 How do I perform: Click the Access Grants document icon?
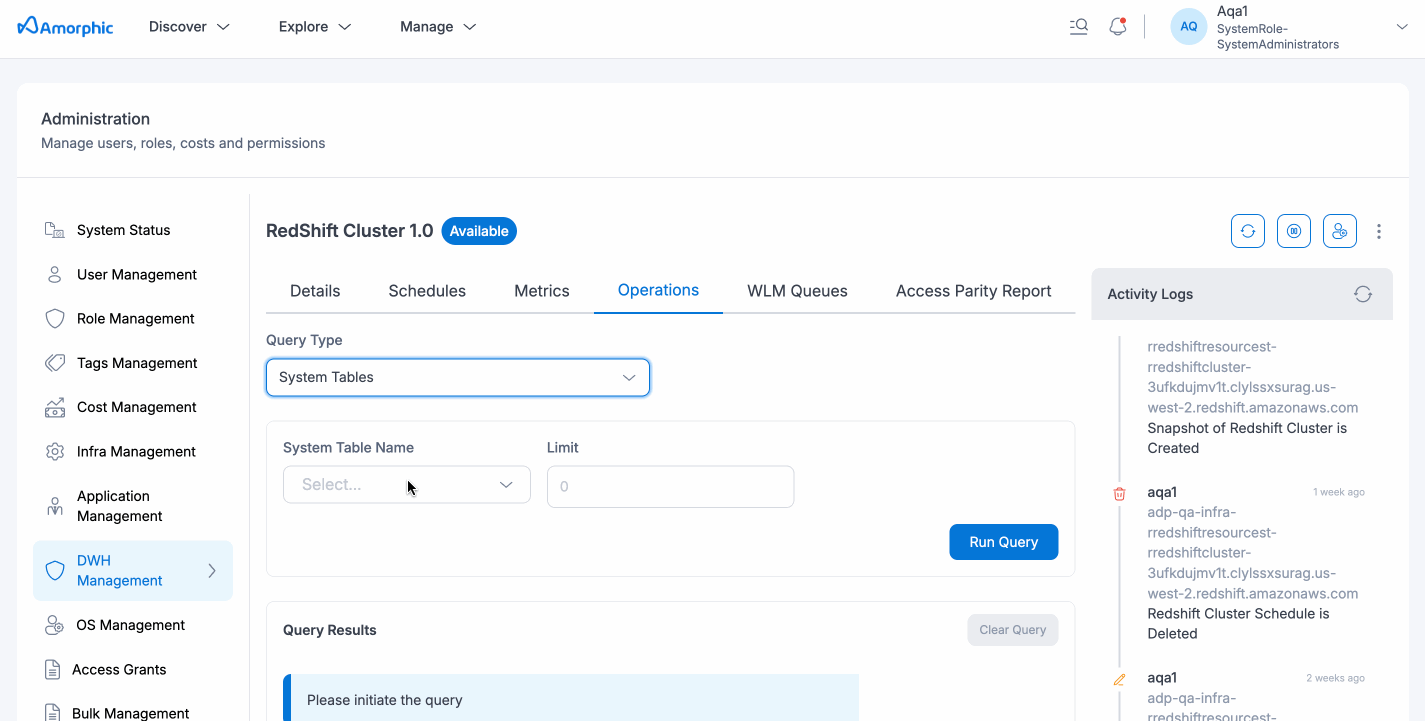tap(53, 669)
